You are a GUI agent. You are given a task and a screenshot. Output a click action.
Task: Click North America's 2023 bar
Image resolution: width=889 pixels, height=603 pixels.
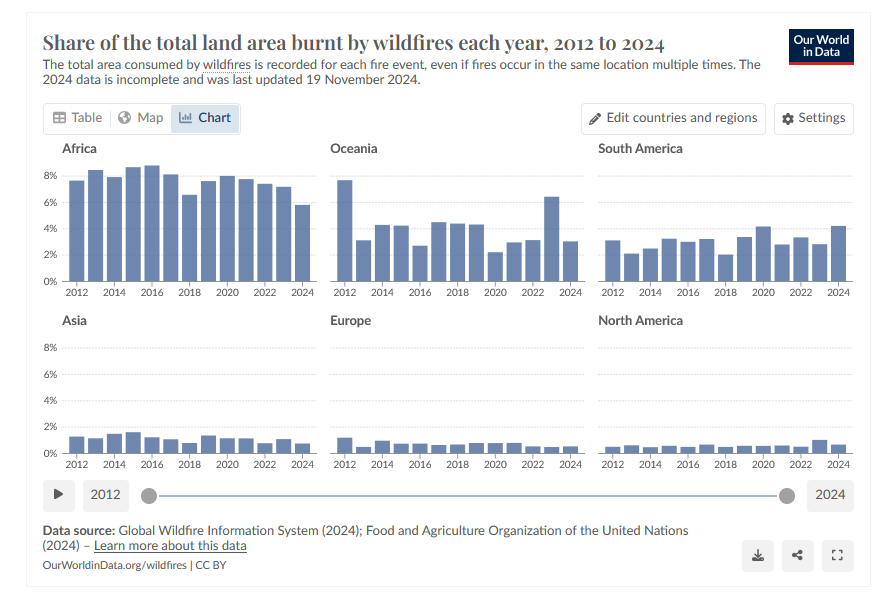pyautogui.click(x=819, y=447)
